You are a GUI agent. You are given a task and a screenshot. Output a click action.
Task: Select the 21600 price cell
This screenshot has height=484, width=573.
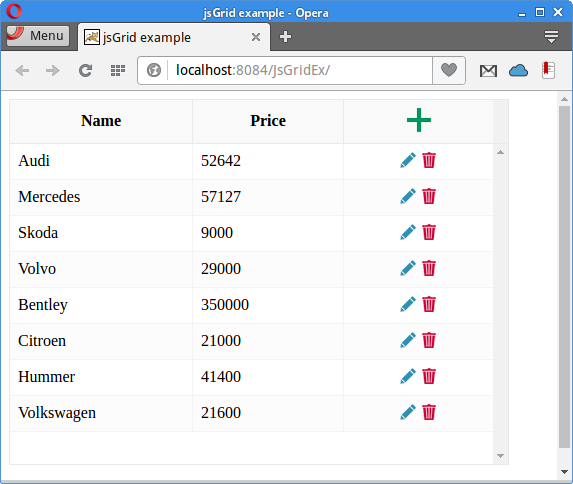(x=268, y=413)
